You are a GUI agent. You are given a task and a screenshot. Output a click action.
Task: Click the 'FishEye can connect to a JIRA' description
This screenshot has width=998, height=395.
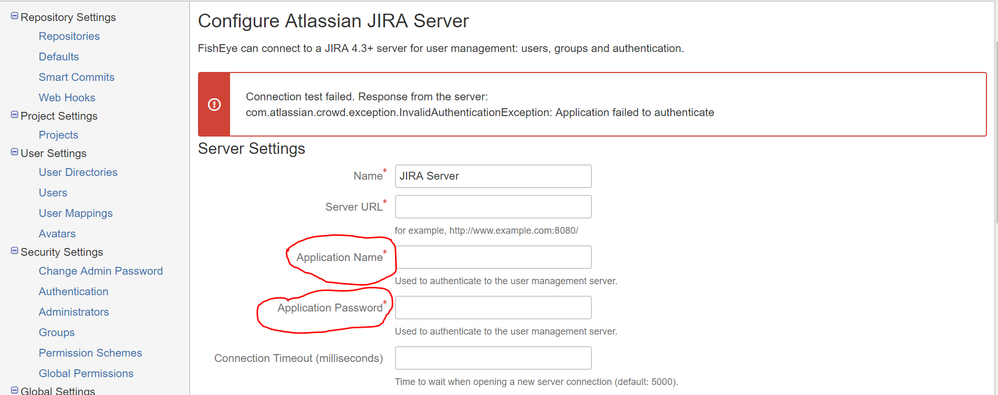click(x=441, y=48)
